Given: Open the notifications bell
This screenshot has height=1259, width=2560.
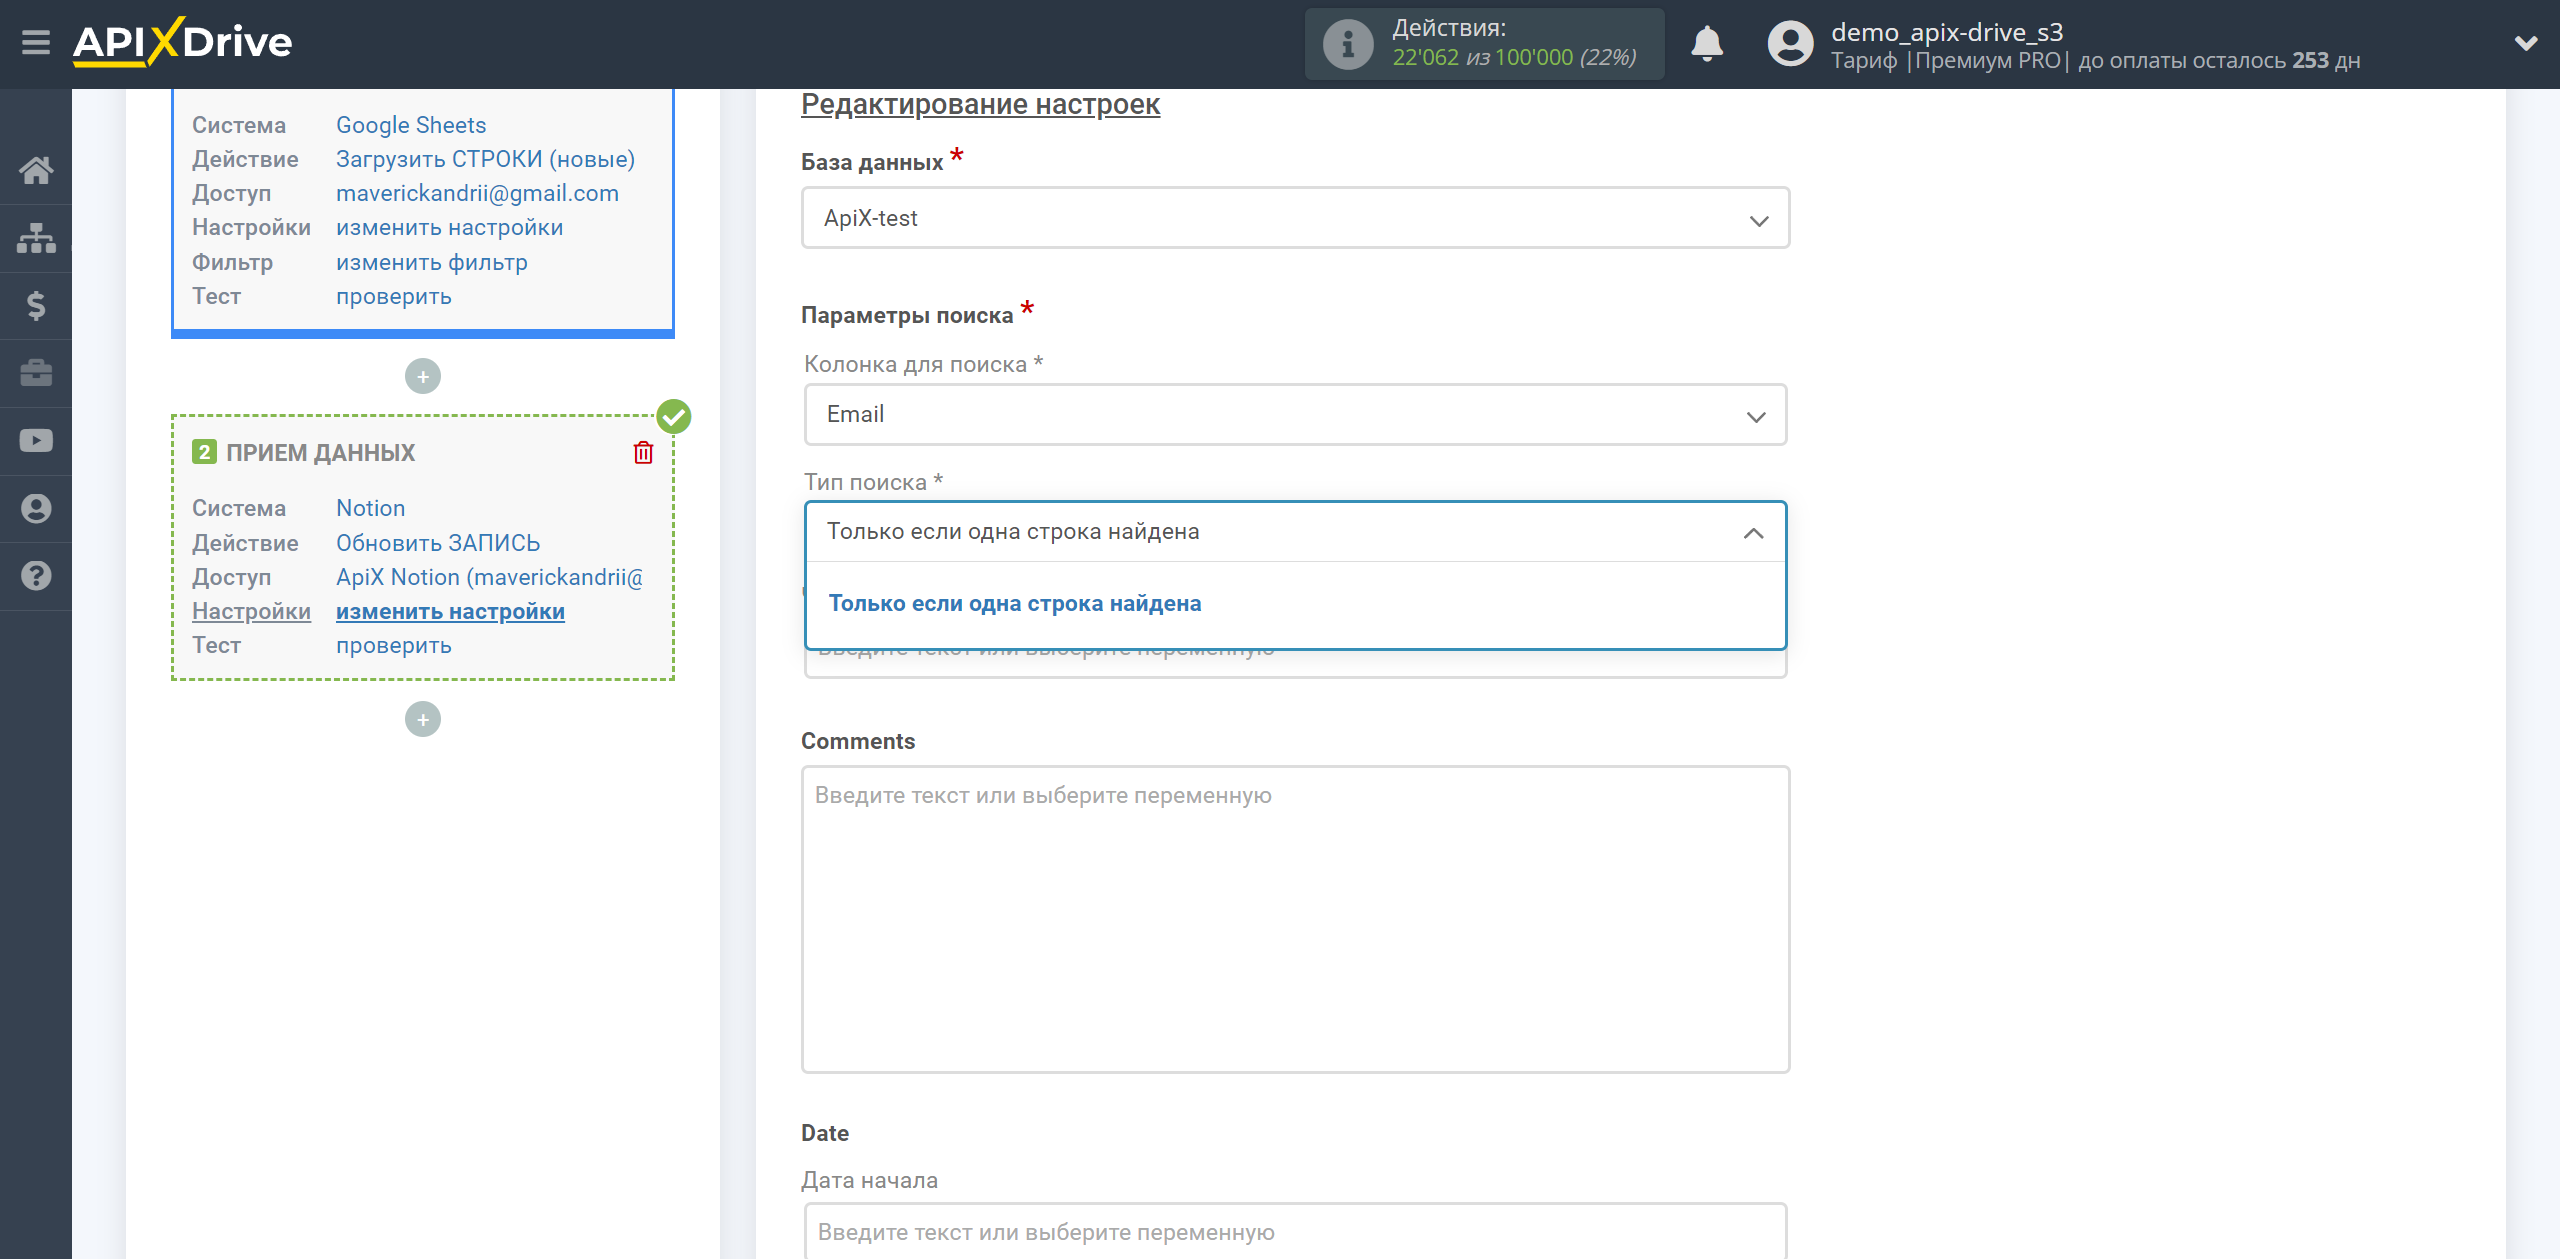Looking at the screenshot, I should click(1707, 44).
